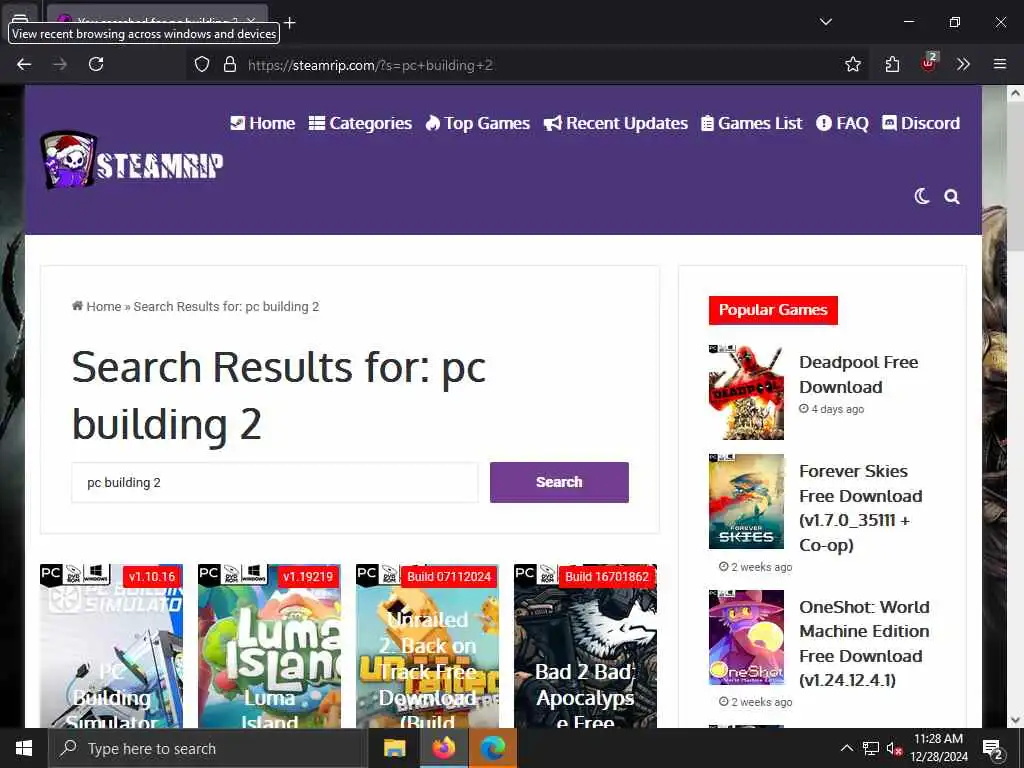The height and width of the screenshot is (768, 1024).
Task: Open the Windows Start menu
Action: click(x=24, y=748)
